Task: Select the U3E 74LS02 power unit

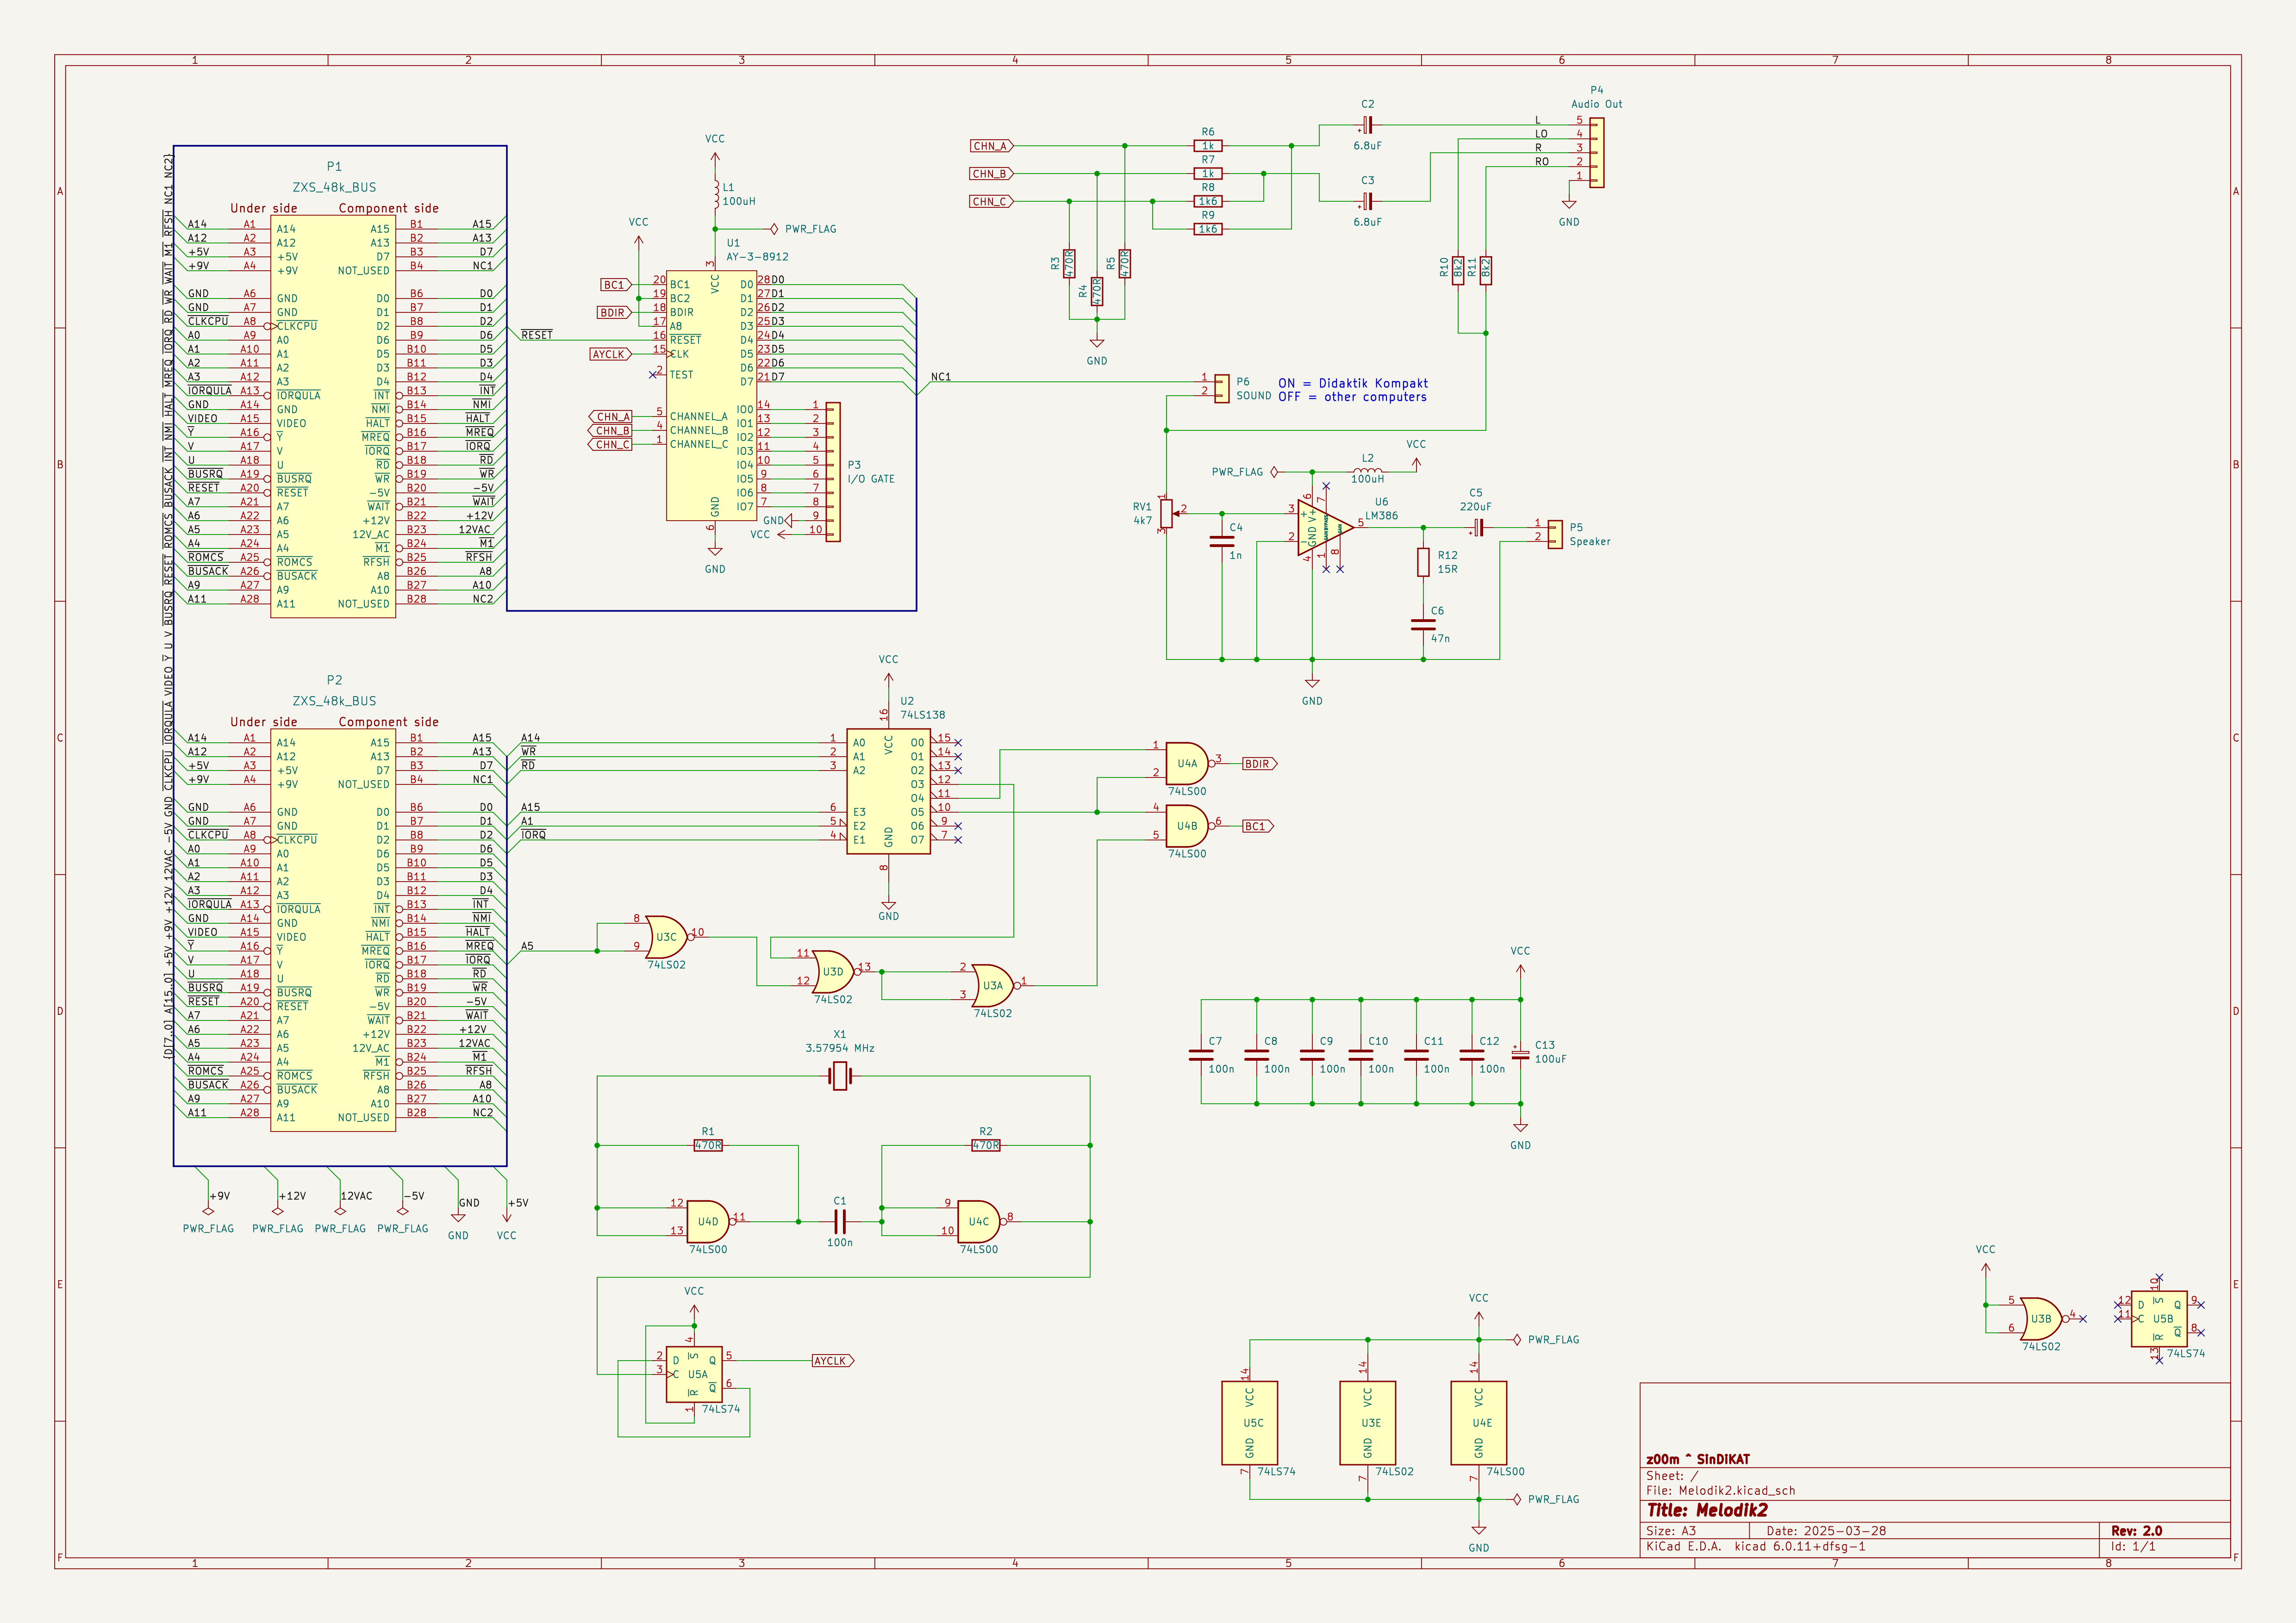Action: 1368,1423
